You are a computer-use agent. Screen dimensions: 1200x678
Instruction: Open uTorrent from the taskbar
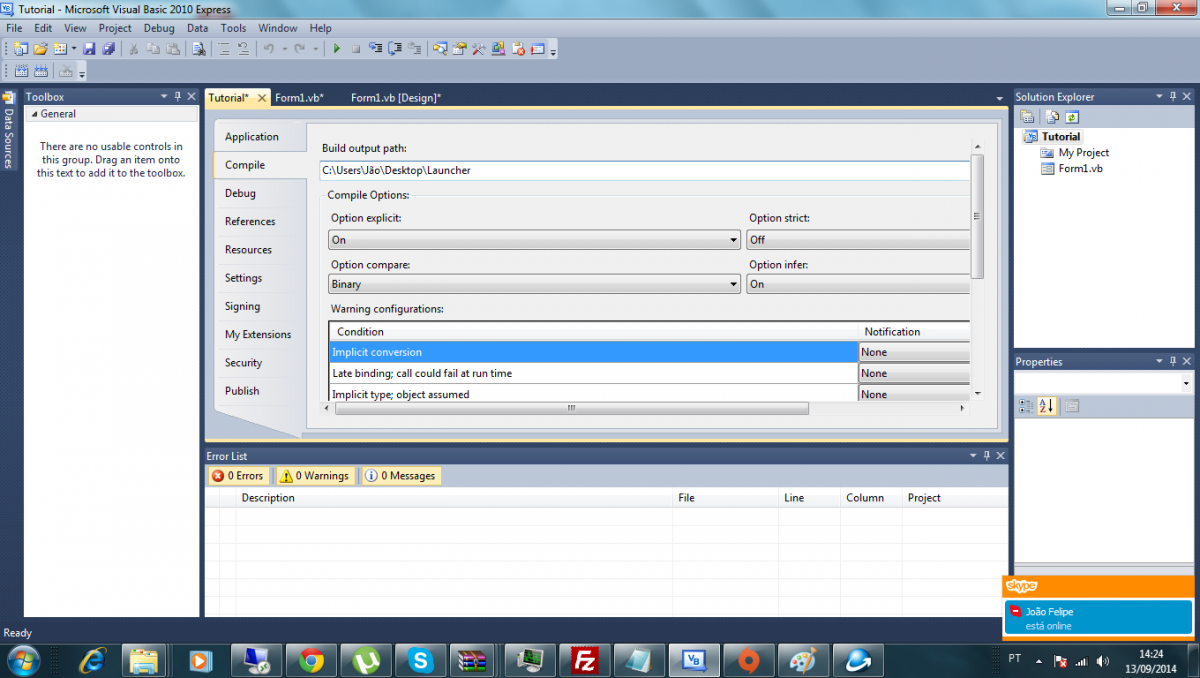pyautogui.click(x=365, y=660)
